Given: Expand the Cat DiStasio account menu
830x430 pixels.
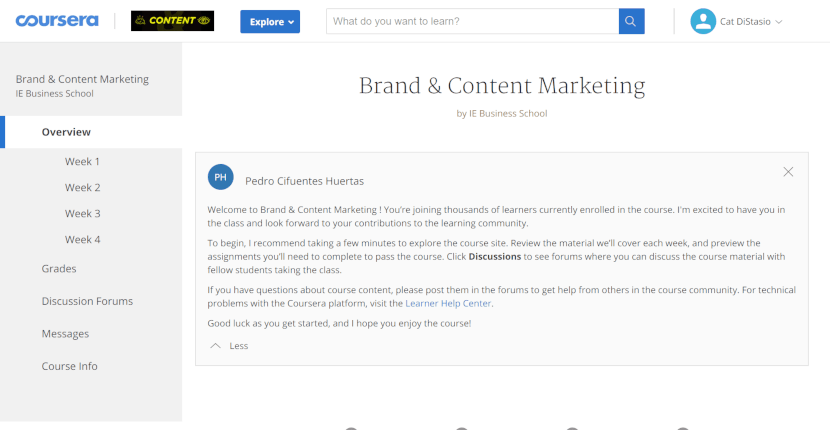Looking at the screenshot, I should coord(751,22).
